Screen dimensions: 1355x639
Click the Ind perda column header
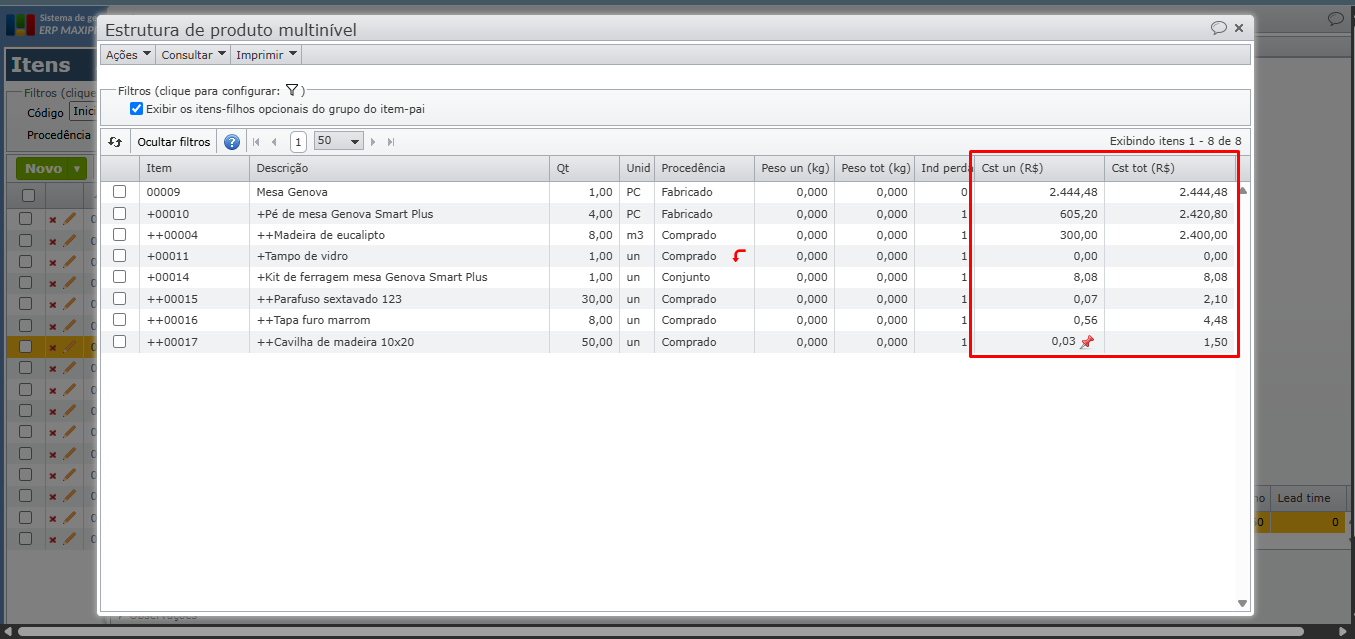944,168
